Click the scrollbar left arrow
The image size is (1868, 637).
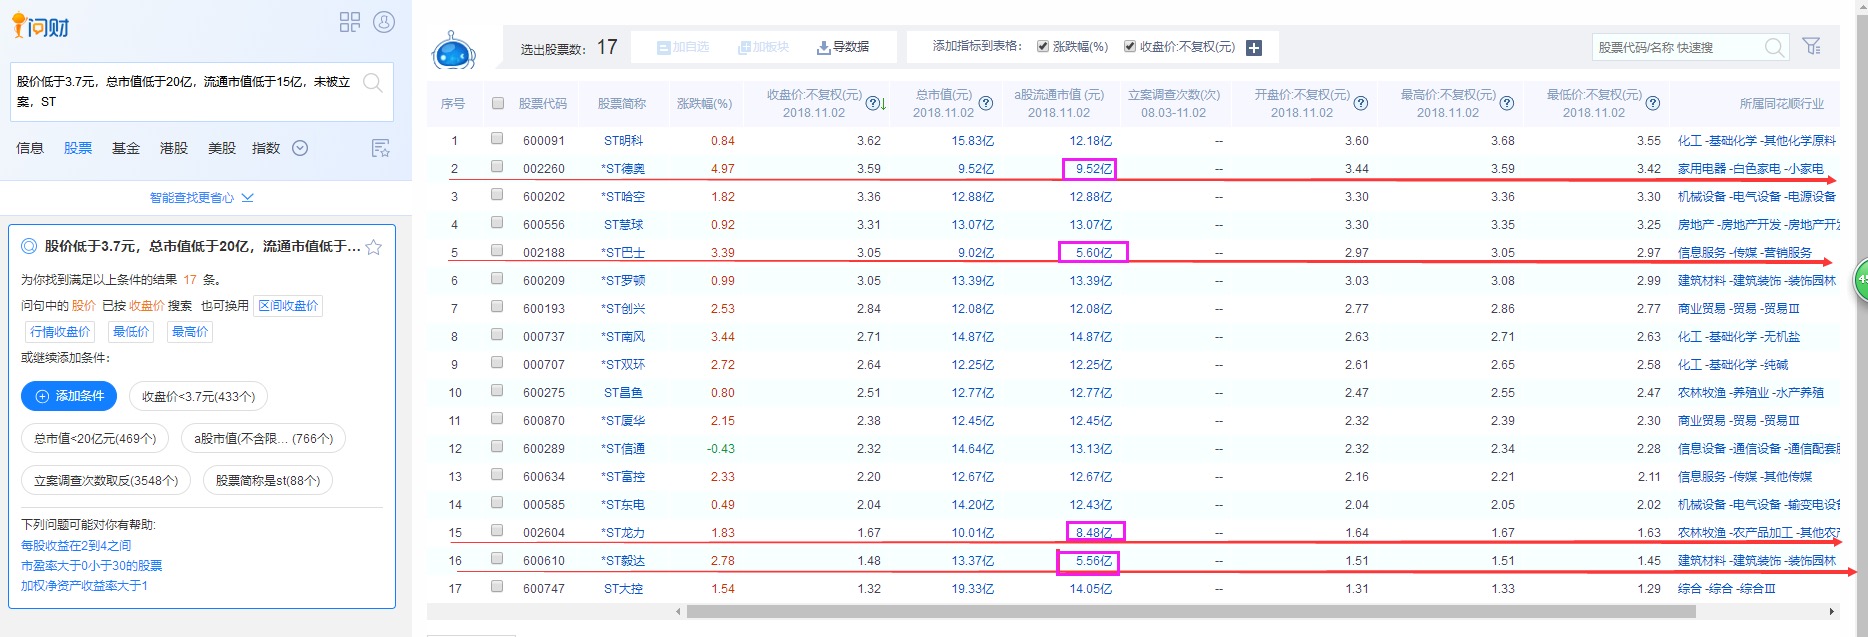(679, 611)
